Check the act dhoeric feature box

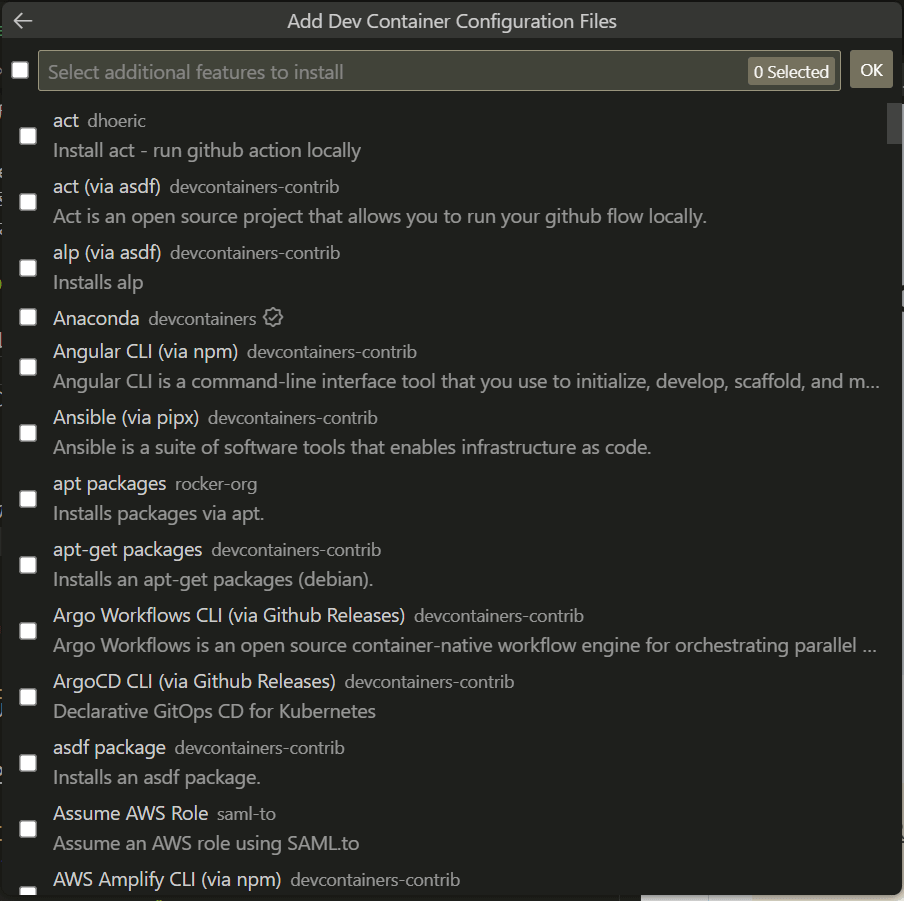click(28, 136)
